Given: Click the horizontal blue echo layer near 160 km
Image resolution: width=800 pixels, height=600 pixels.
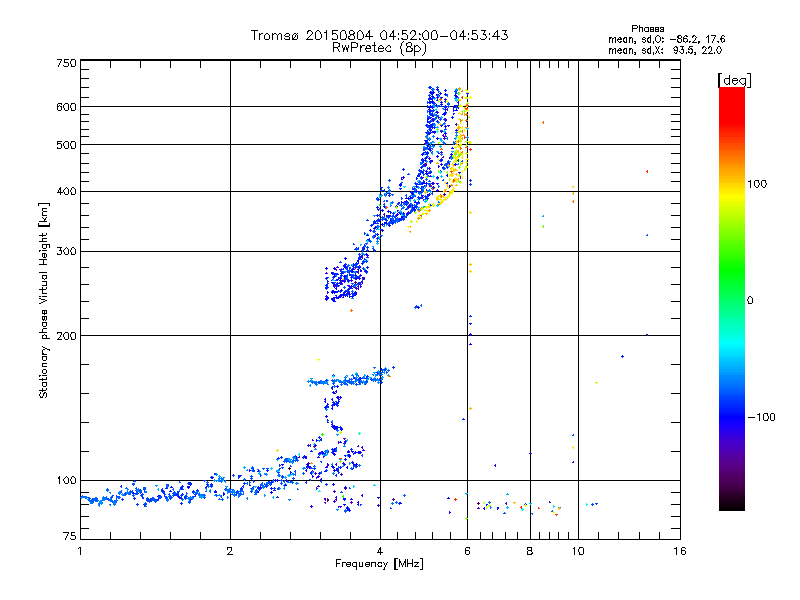Looking at the screenshot, I should 351,379.
